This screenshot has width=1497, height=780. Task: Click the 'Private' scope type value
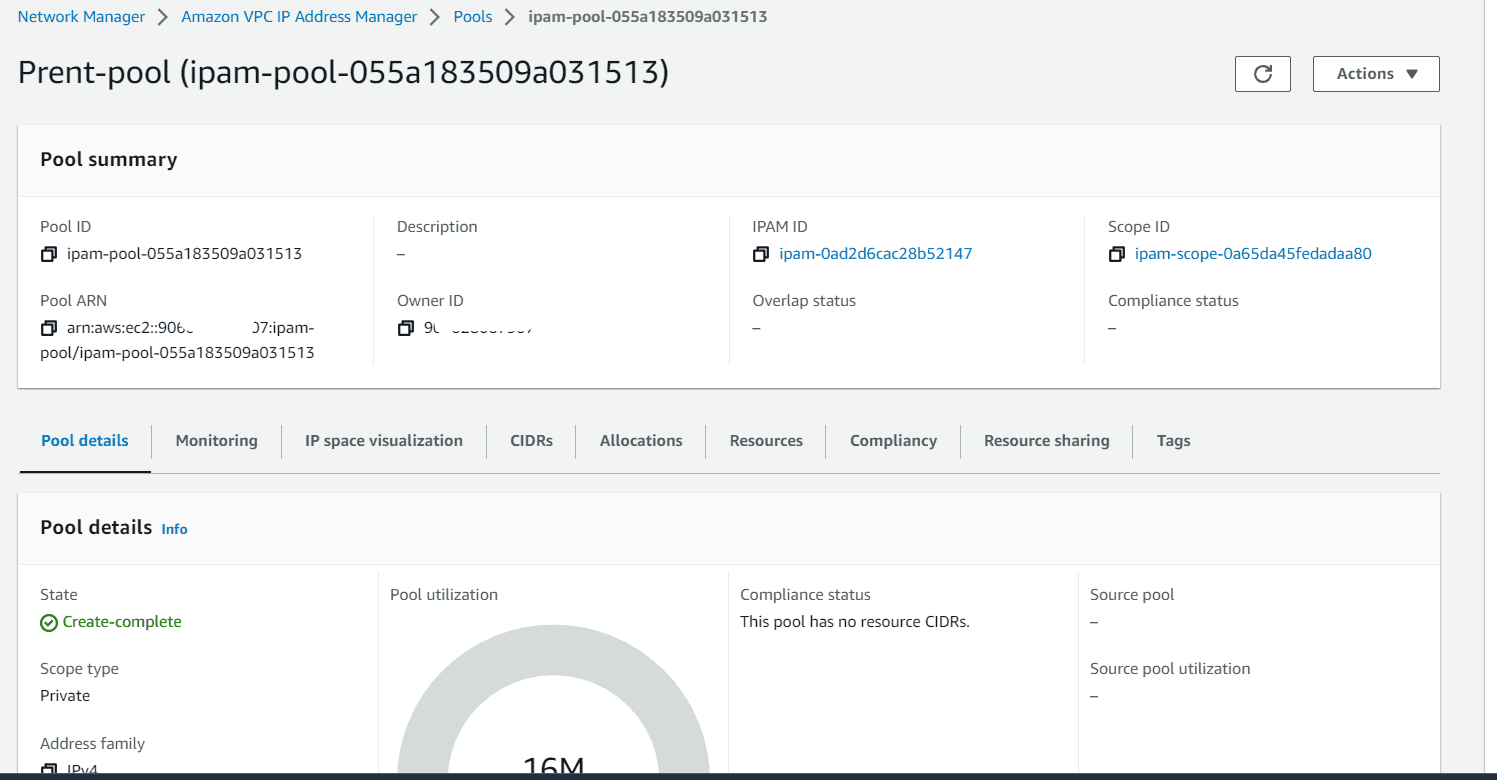(x=65, y=696)
